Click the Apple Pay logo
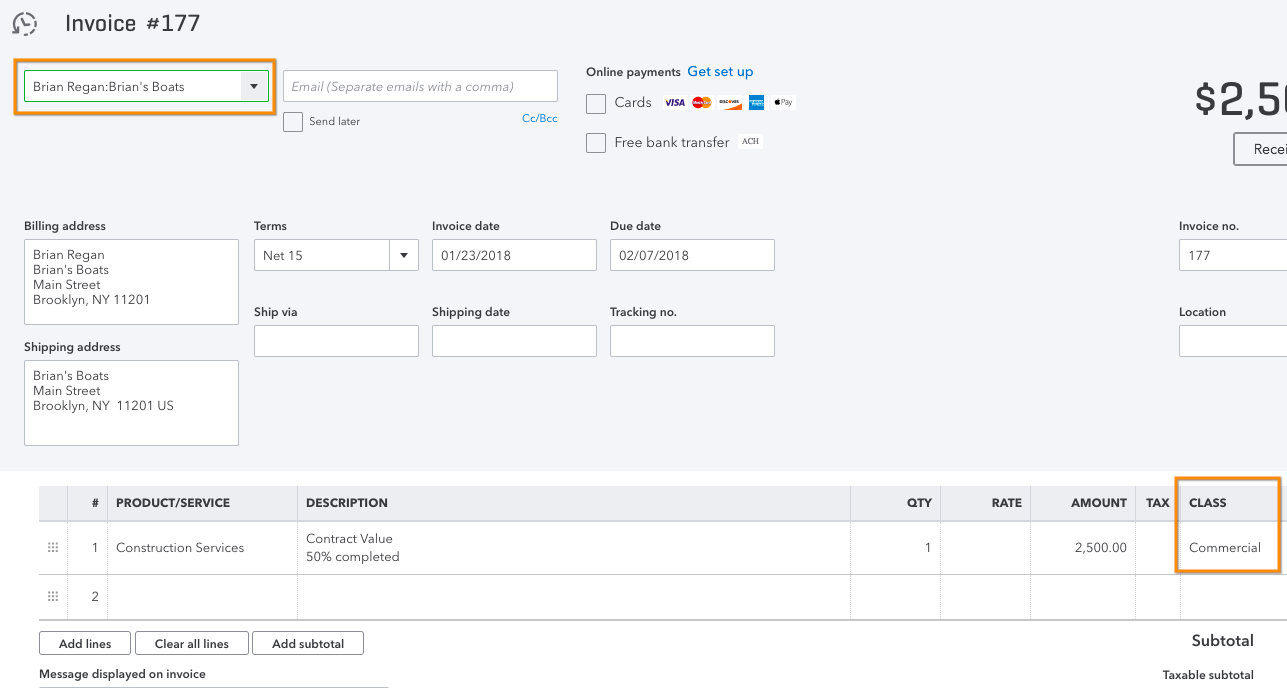This screenshot has height=688, width=1287. [x=783, y=102]
